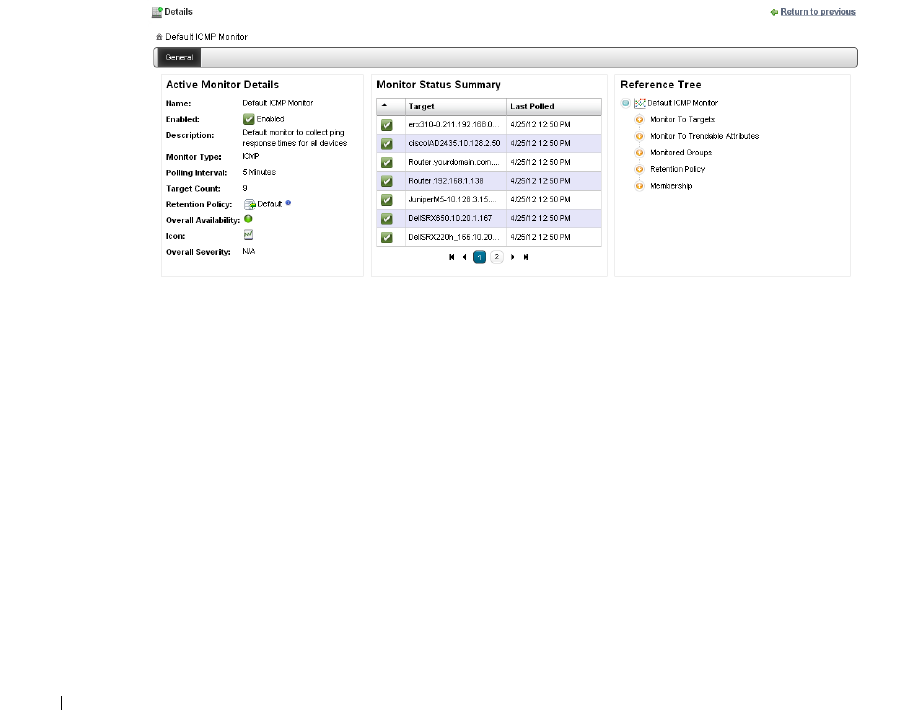Expand Monitor To Targets node
900x710 pixels.
639,119
